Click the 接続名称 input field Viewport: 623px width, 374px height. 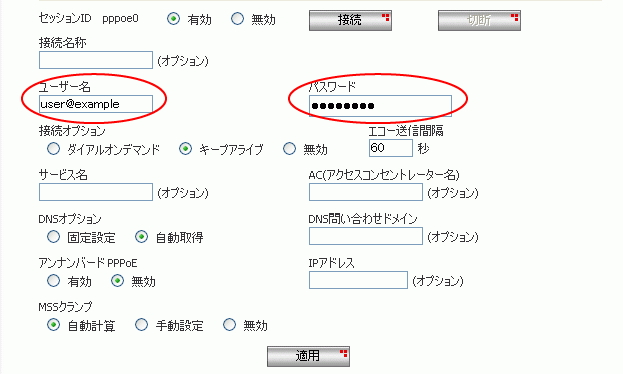(96, 60)
